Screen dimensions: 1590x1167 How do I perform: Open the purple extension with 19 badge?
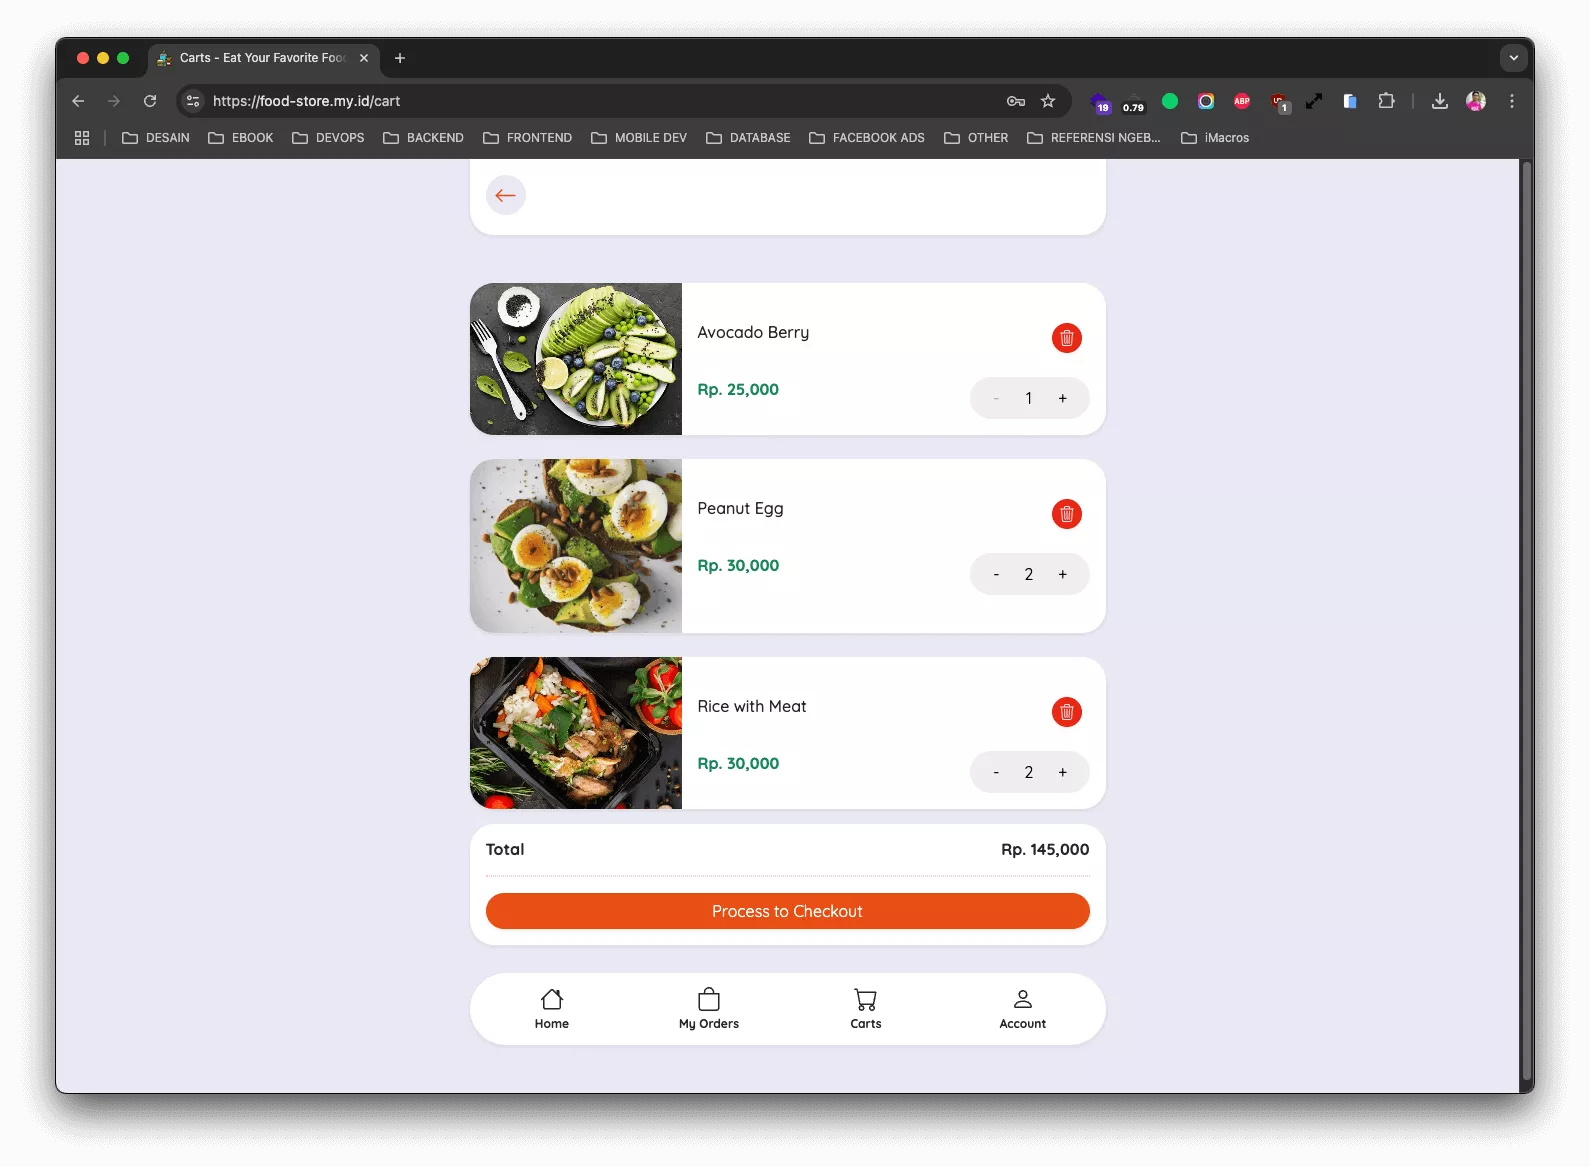tap(1100, 102)
